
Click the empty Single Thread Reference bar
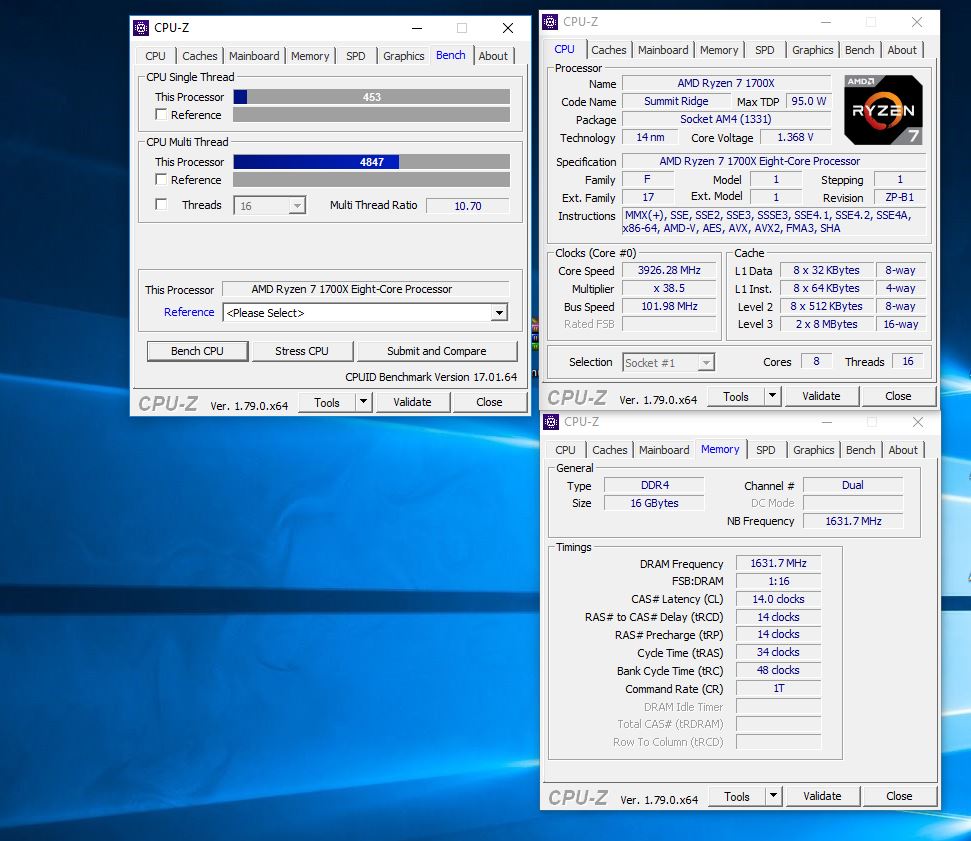[x=372, y=115]
